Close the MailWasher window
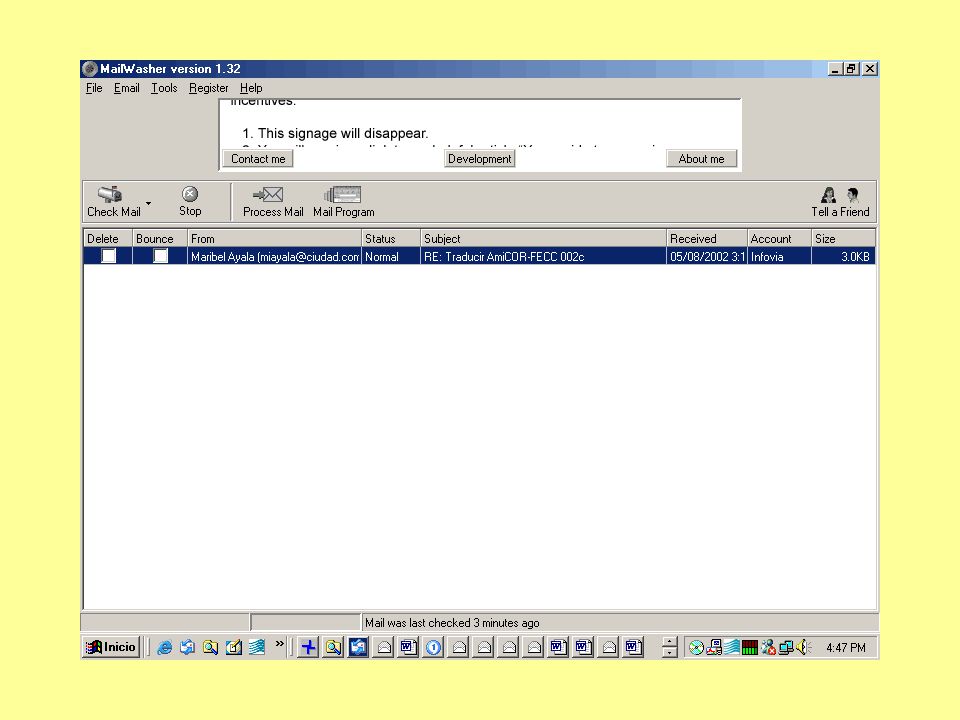This screenshot has height=720, width=960. point(869,69)
